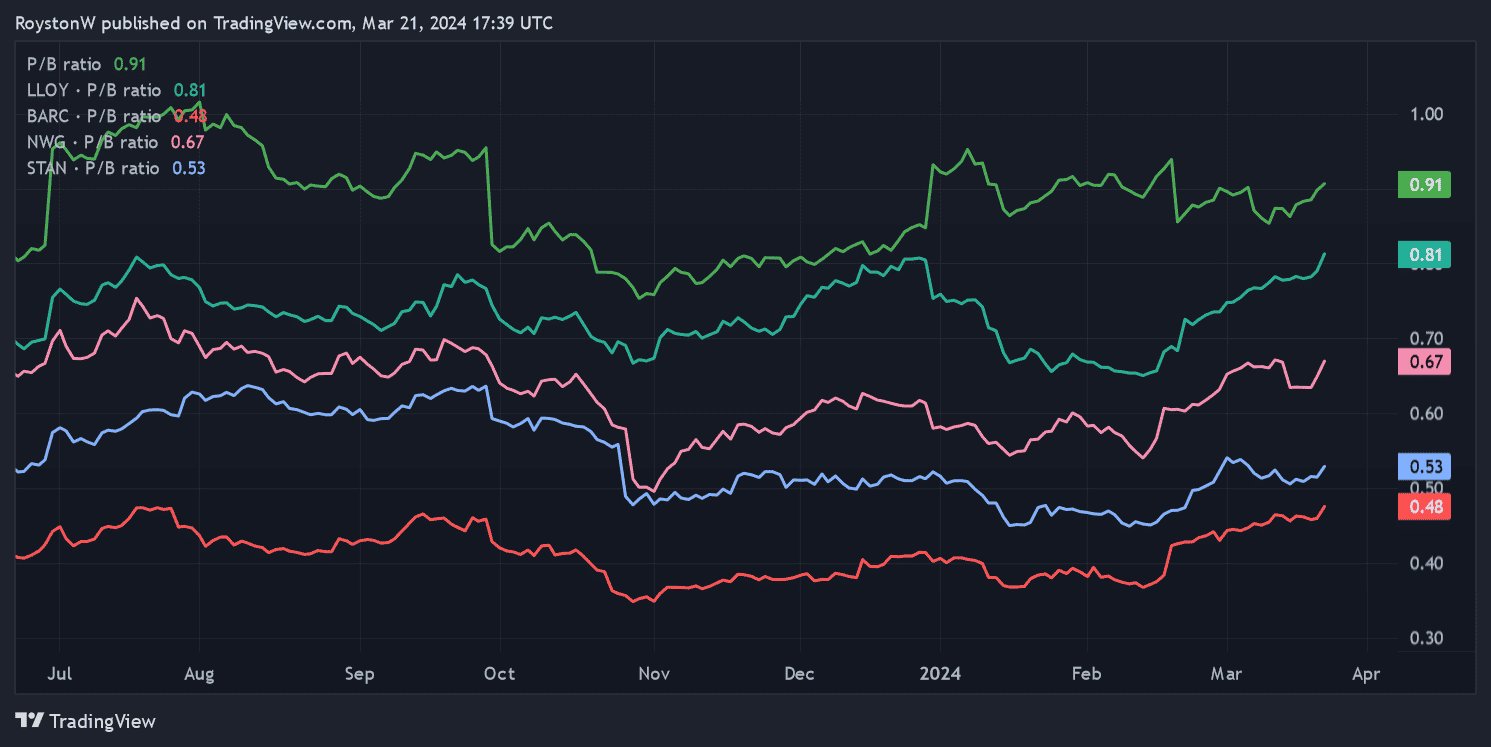Click the published-by RoystonW header text
The height and width of the screenshot is (747, 1491).
pos(284,23)
